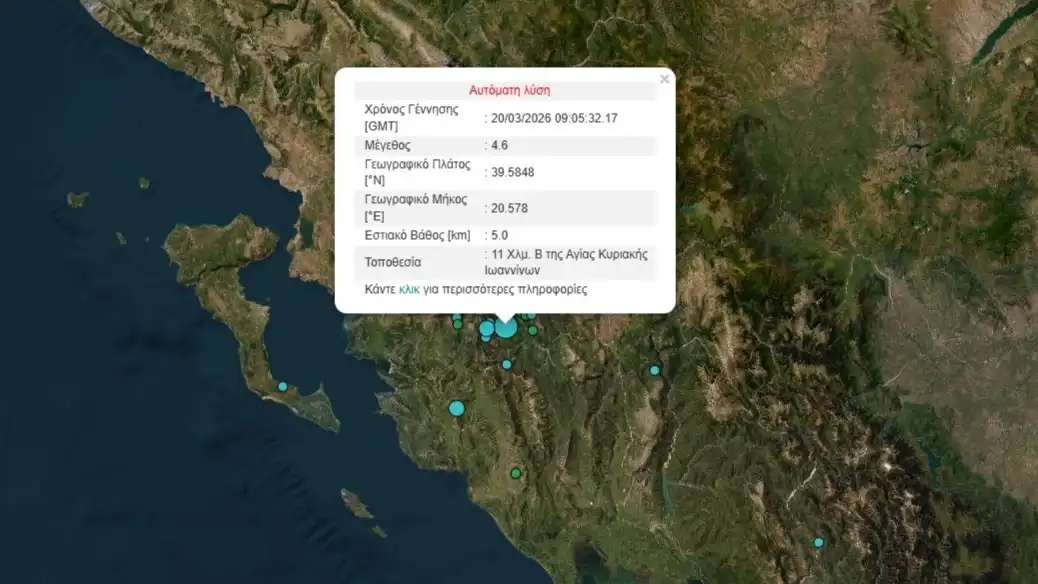Click the small Paxos island south of Corfu
Screen dimensions: 1038x584
point(357,503)
